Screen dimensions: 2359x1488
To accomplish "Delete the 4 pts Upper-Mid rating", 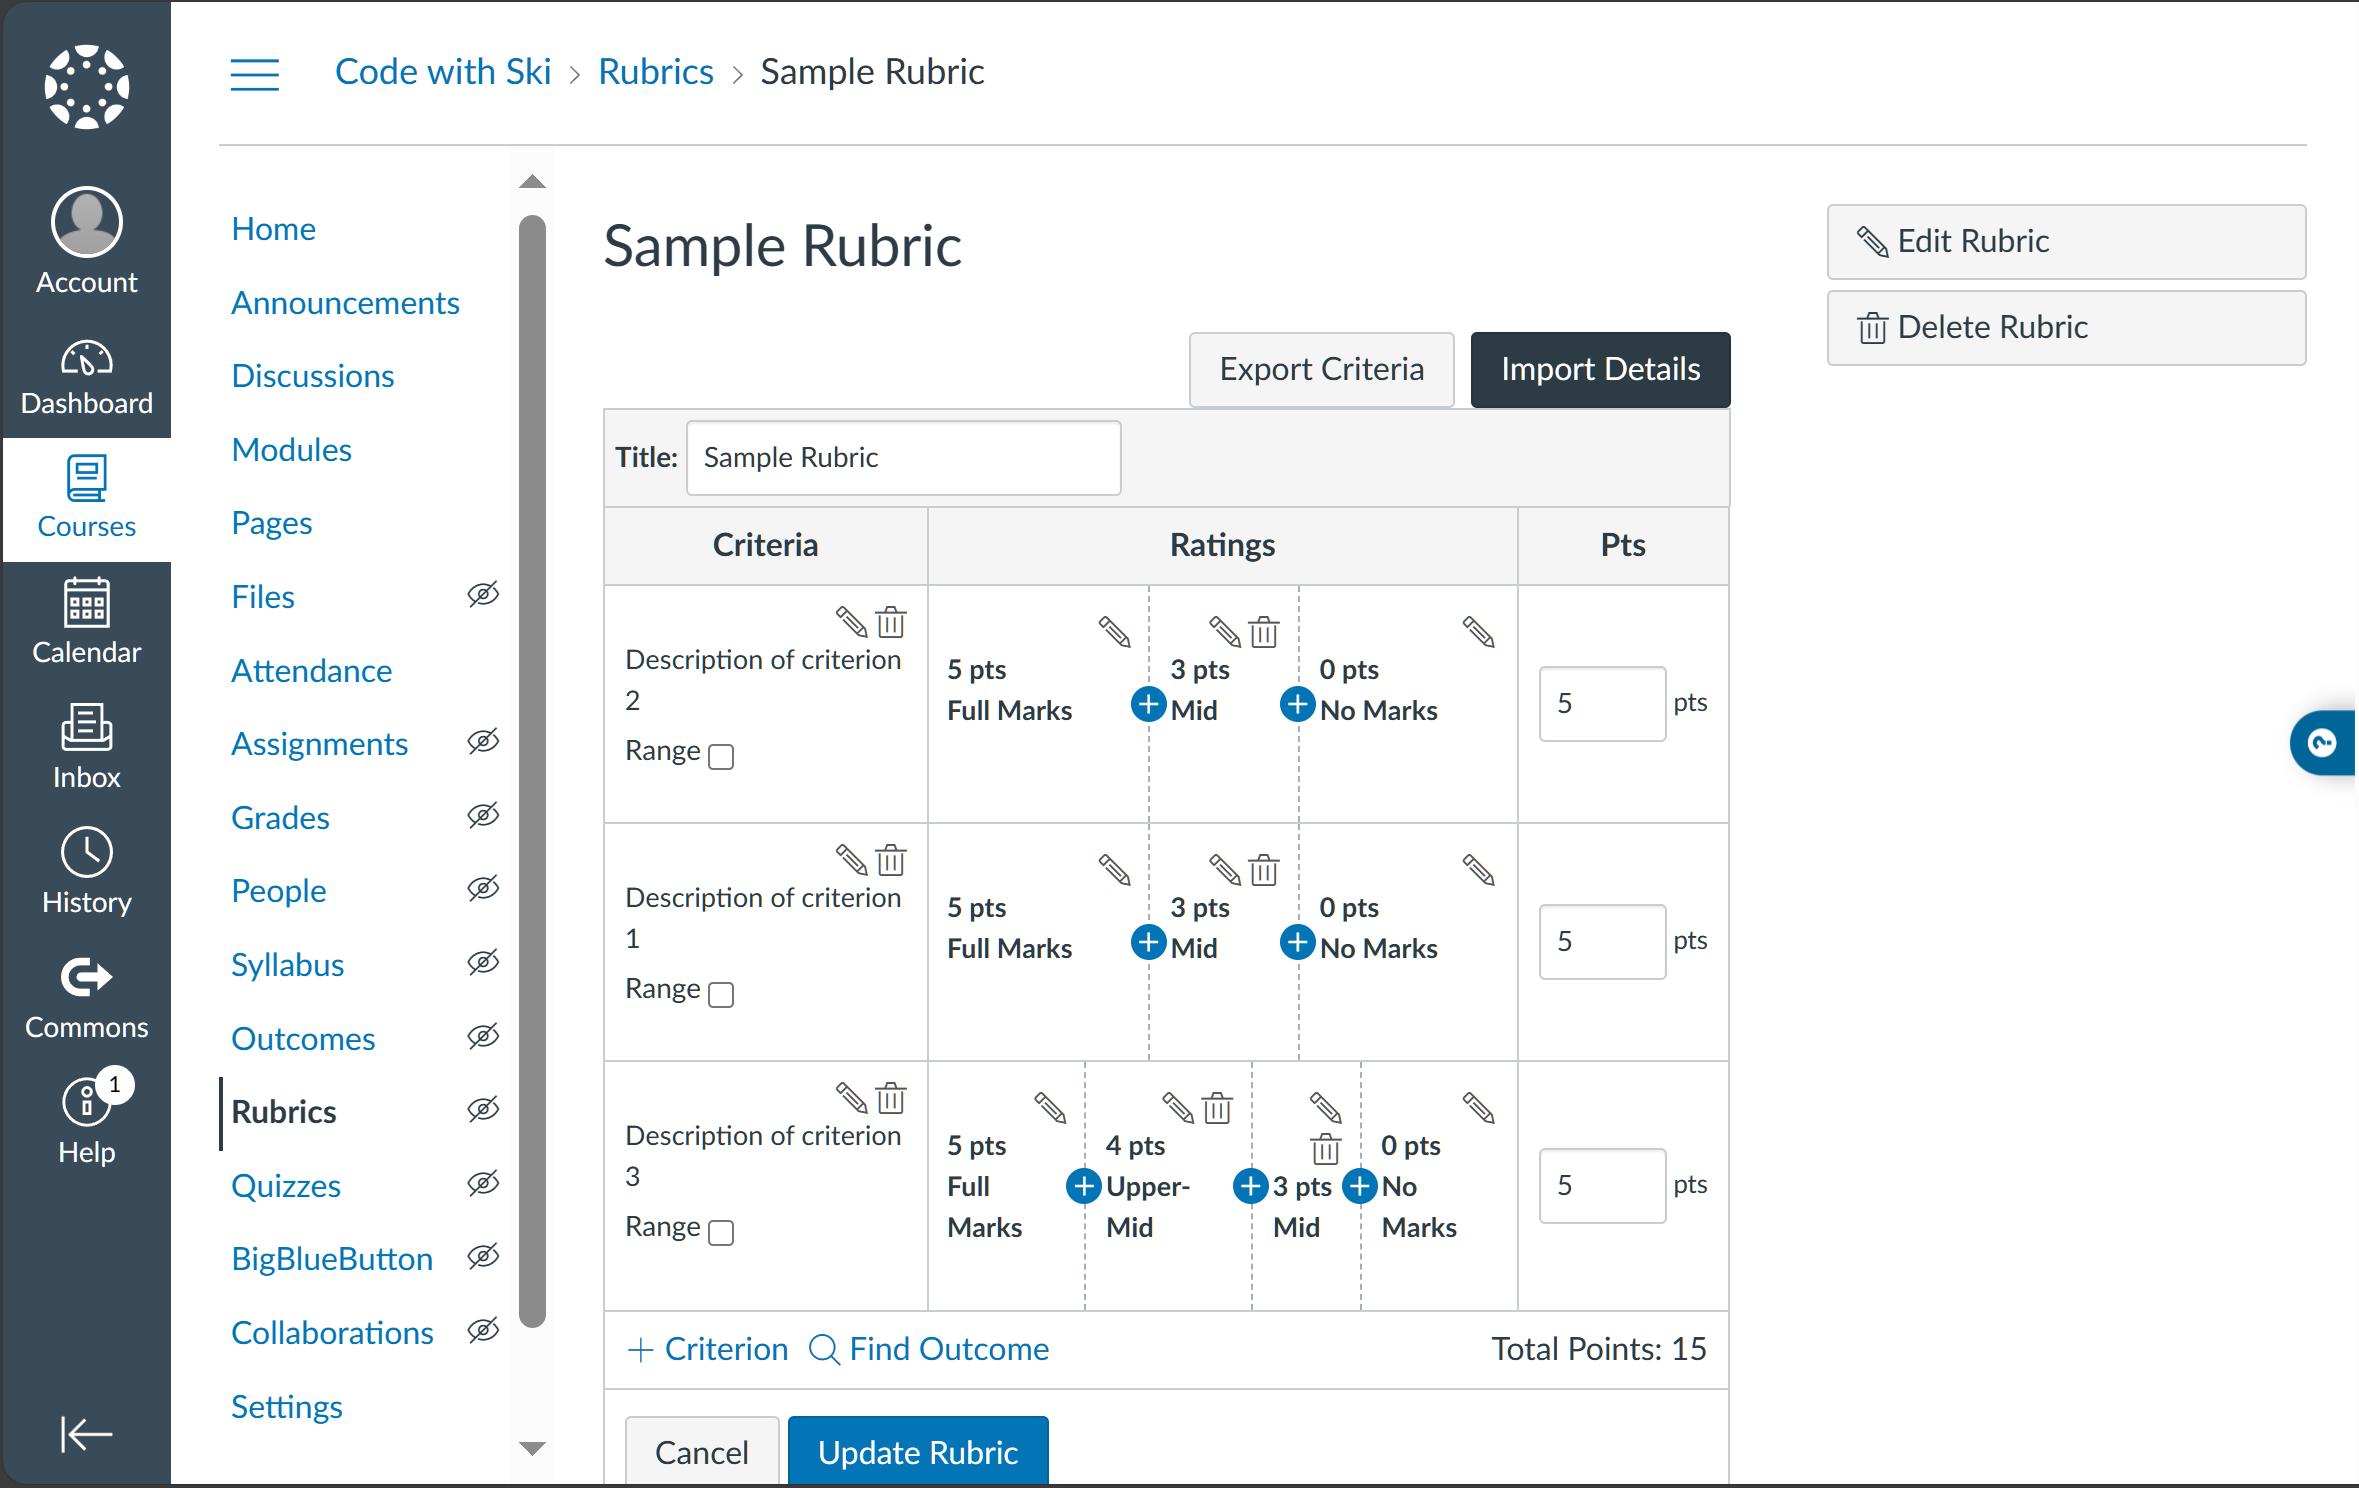I will tap(1217, 1108).
